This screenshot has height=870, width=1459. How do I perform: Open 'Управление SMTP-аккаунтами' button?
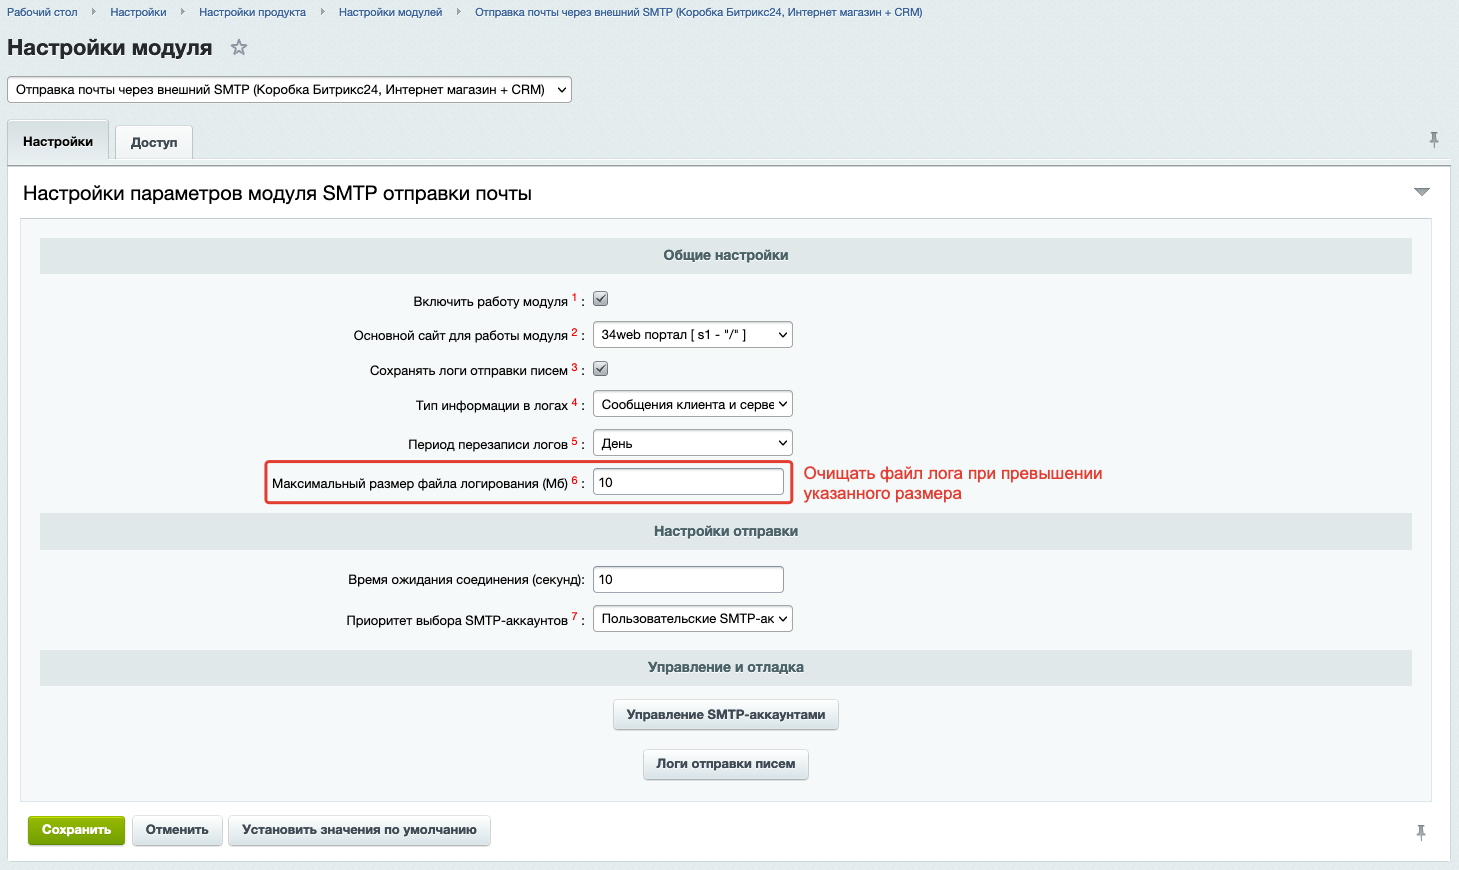tap(726, 715)
